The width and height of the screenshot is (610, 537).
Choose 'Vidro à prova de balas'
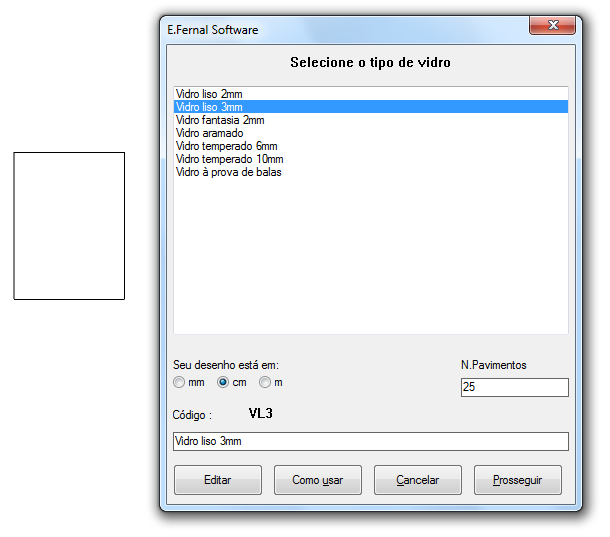click(x=228, y=172)
